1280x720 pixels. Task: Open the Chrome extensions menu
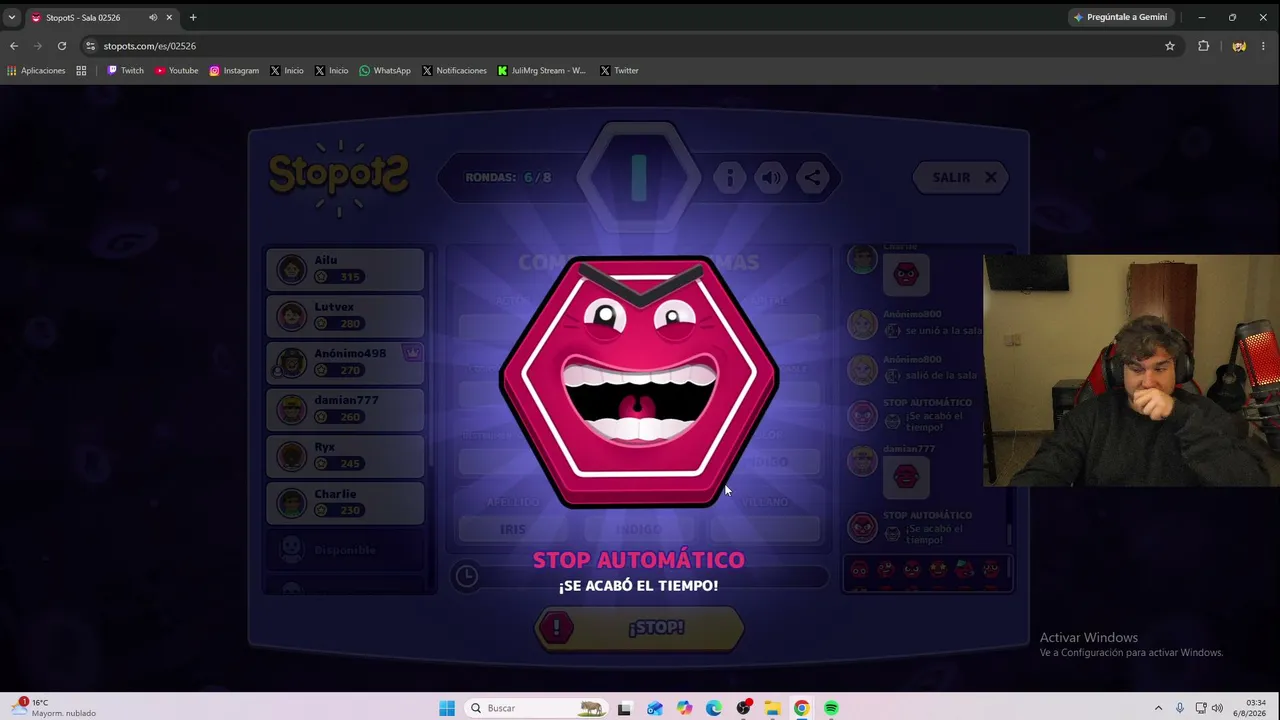(1204, 46)
